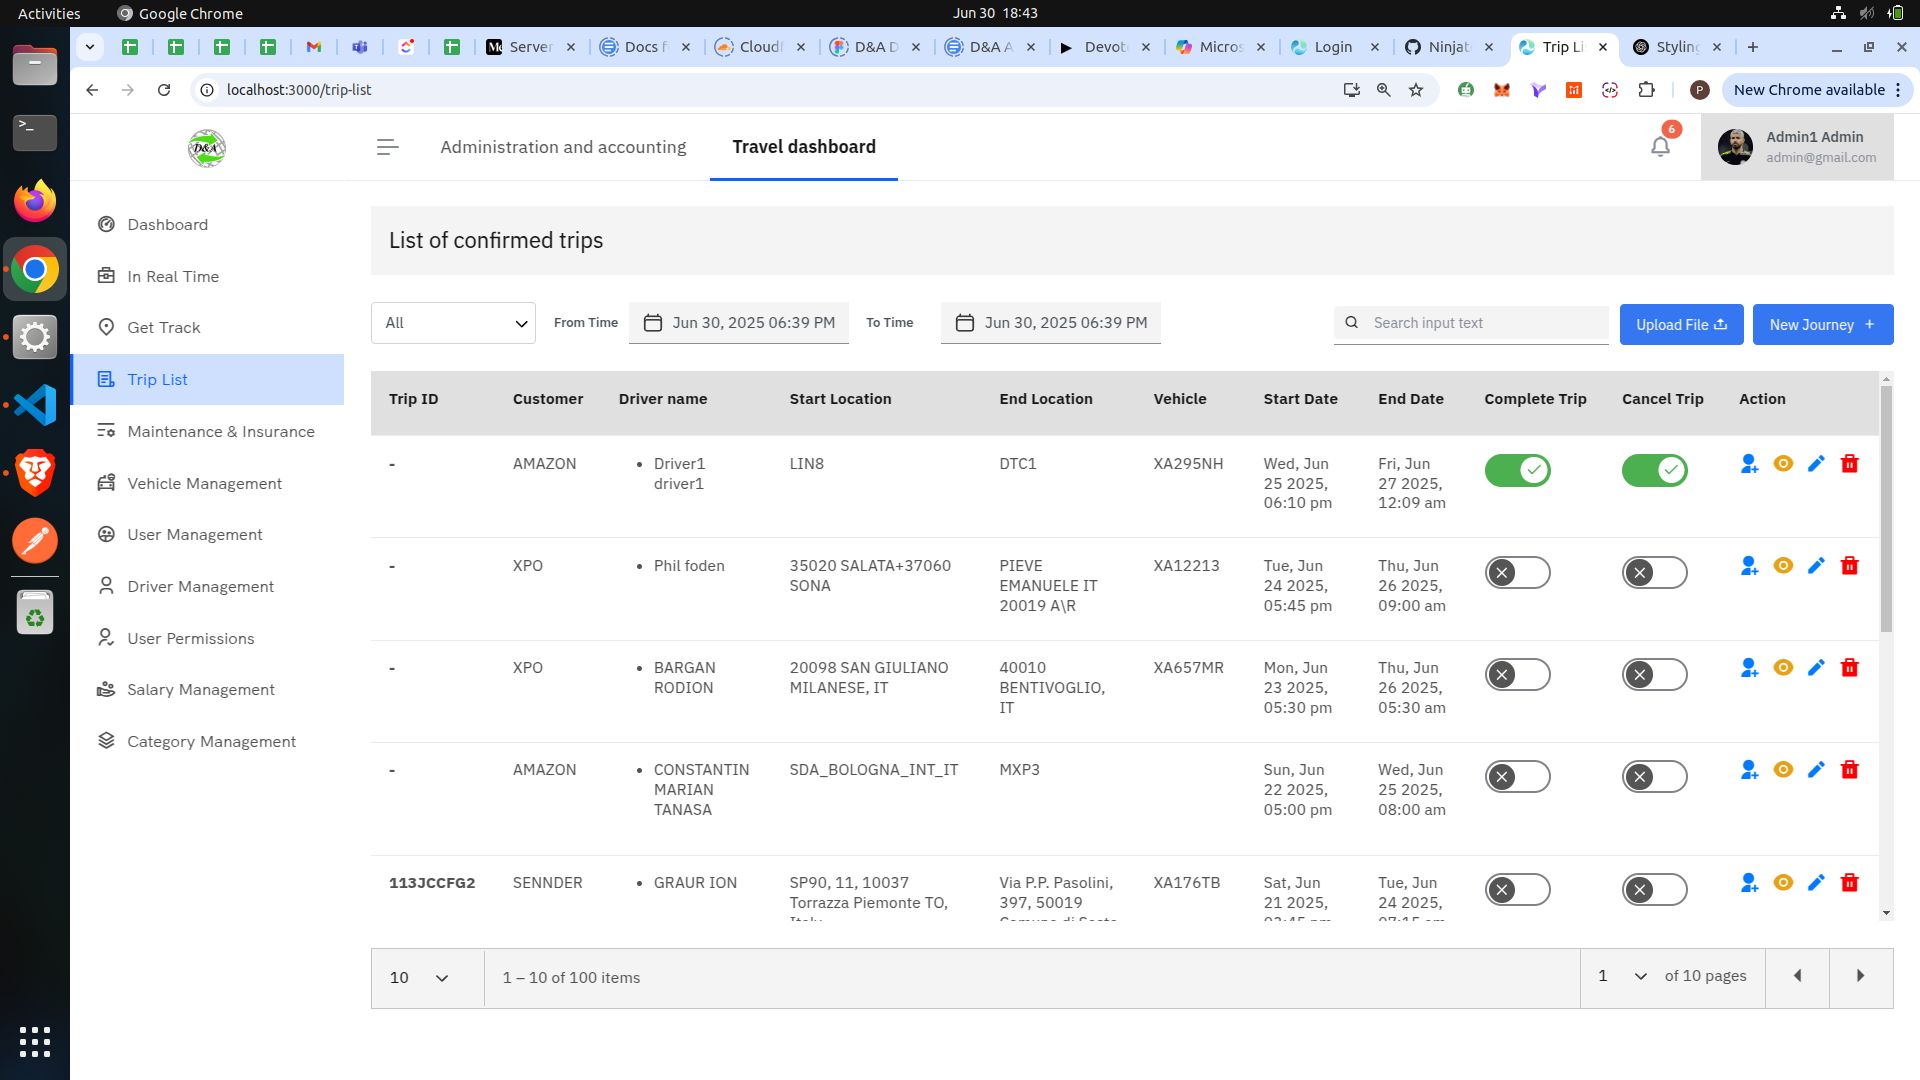View Phil foden trip via eye icon
This screenshot has width=1920, height=1080.
[1783, 566]
